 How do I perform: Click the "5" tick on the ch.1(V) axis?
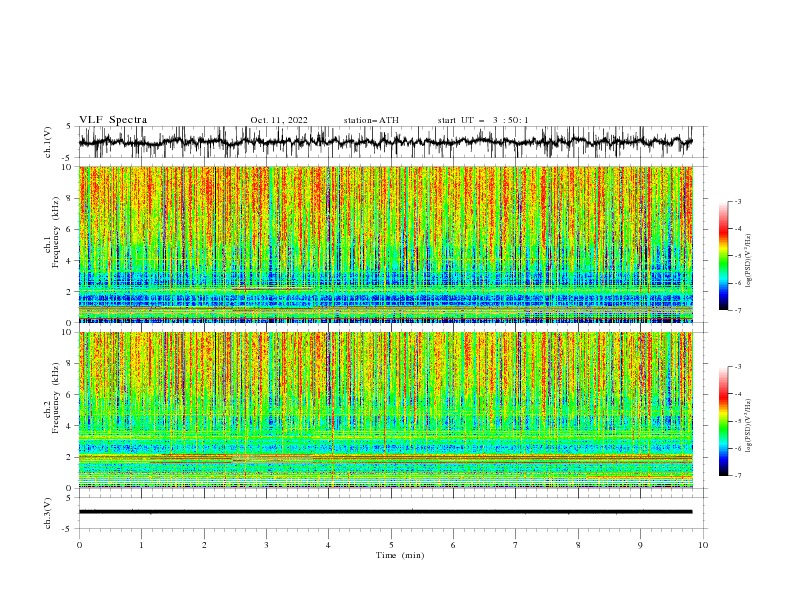[x=70, y=126]
